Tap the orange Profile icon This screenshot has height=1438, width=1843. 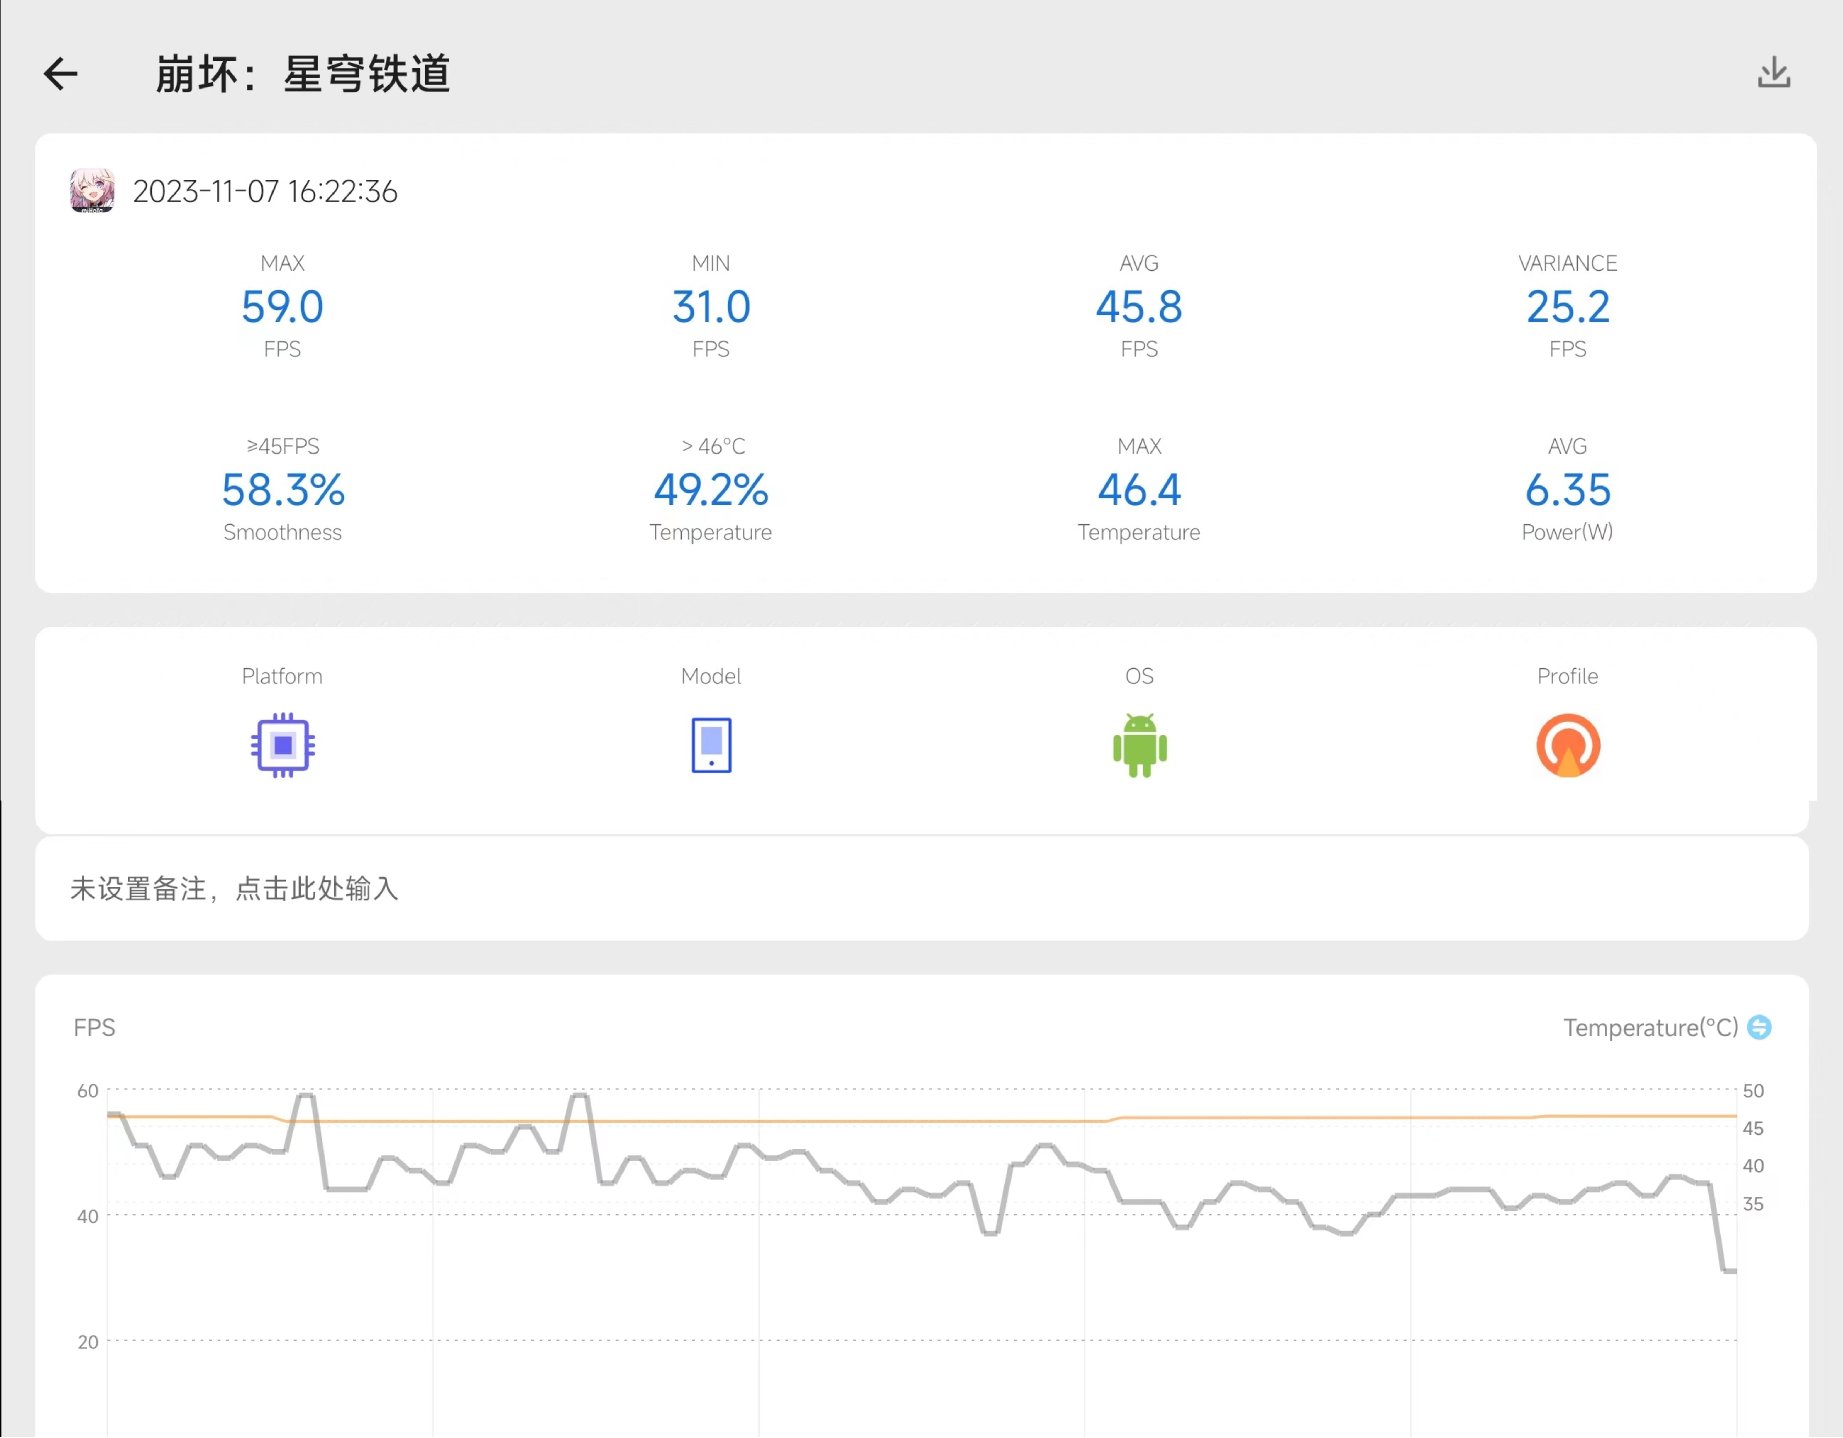pyautogui.click(x=1568, y=745)
